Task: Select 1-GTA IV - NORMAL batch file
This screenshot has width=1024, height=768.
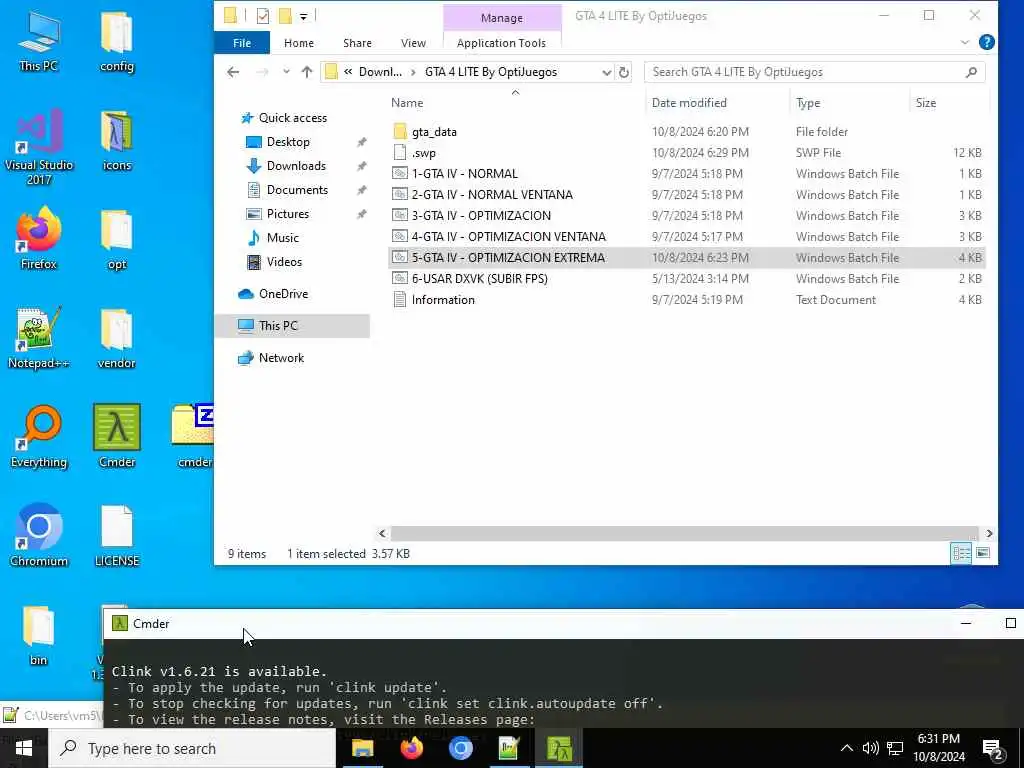Action: click(686, 174)
